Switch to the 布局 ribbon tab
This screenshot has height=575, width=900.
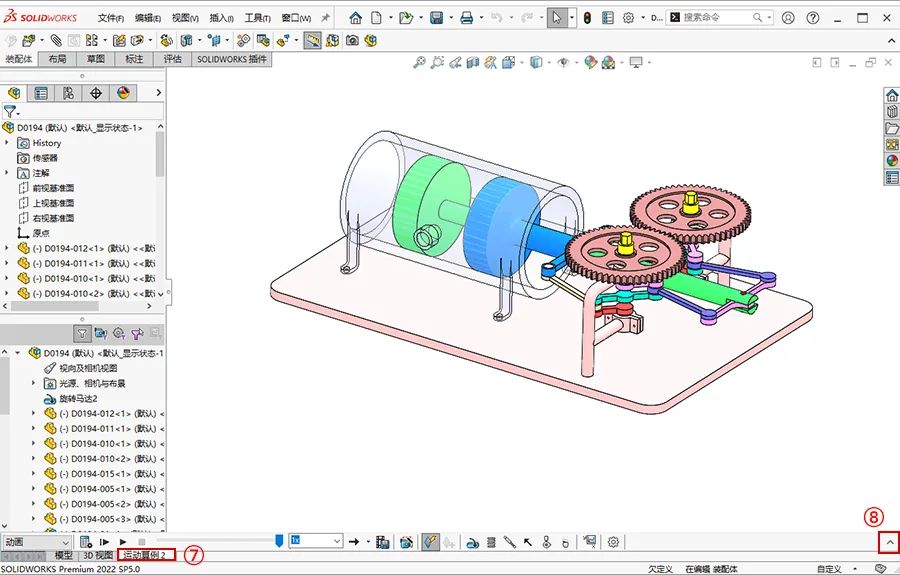57,59
